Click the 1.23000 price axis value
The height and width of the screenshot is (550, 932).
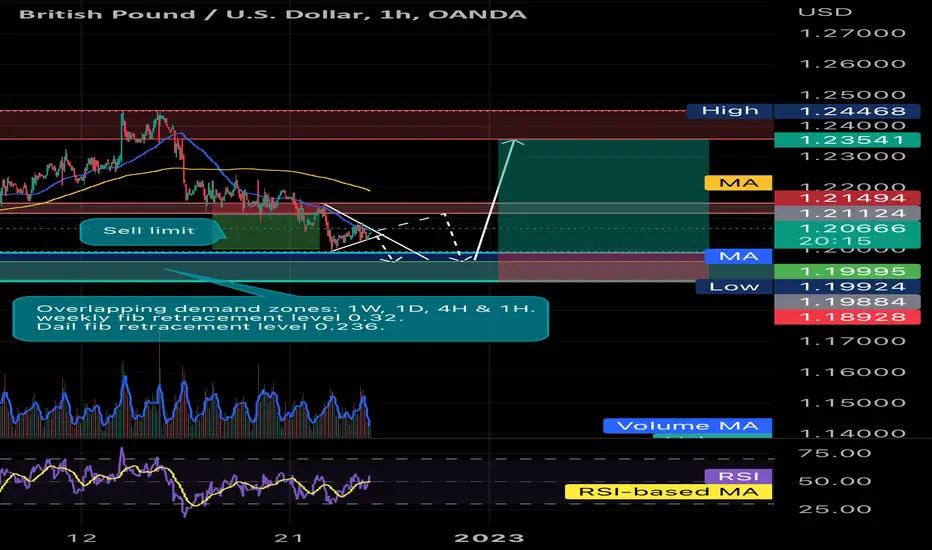click(853, 156)
